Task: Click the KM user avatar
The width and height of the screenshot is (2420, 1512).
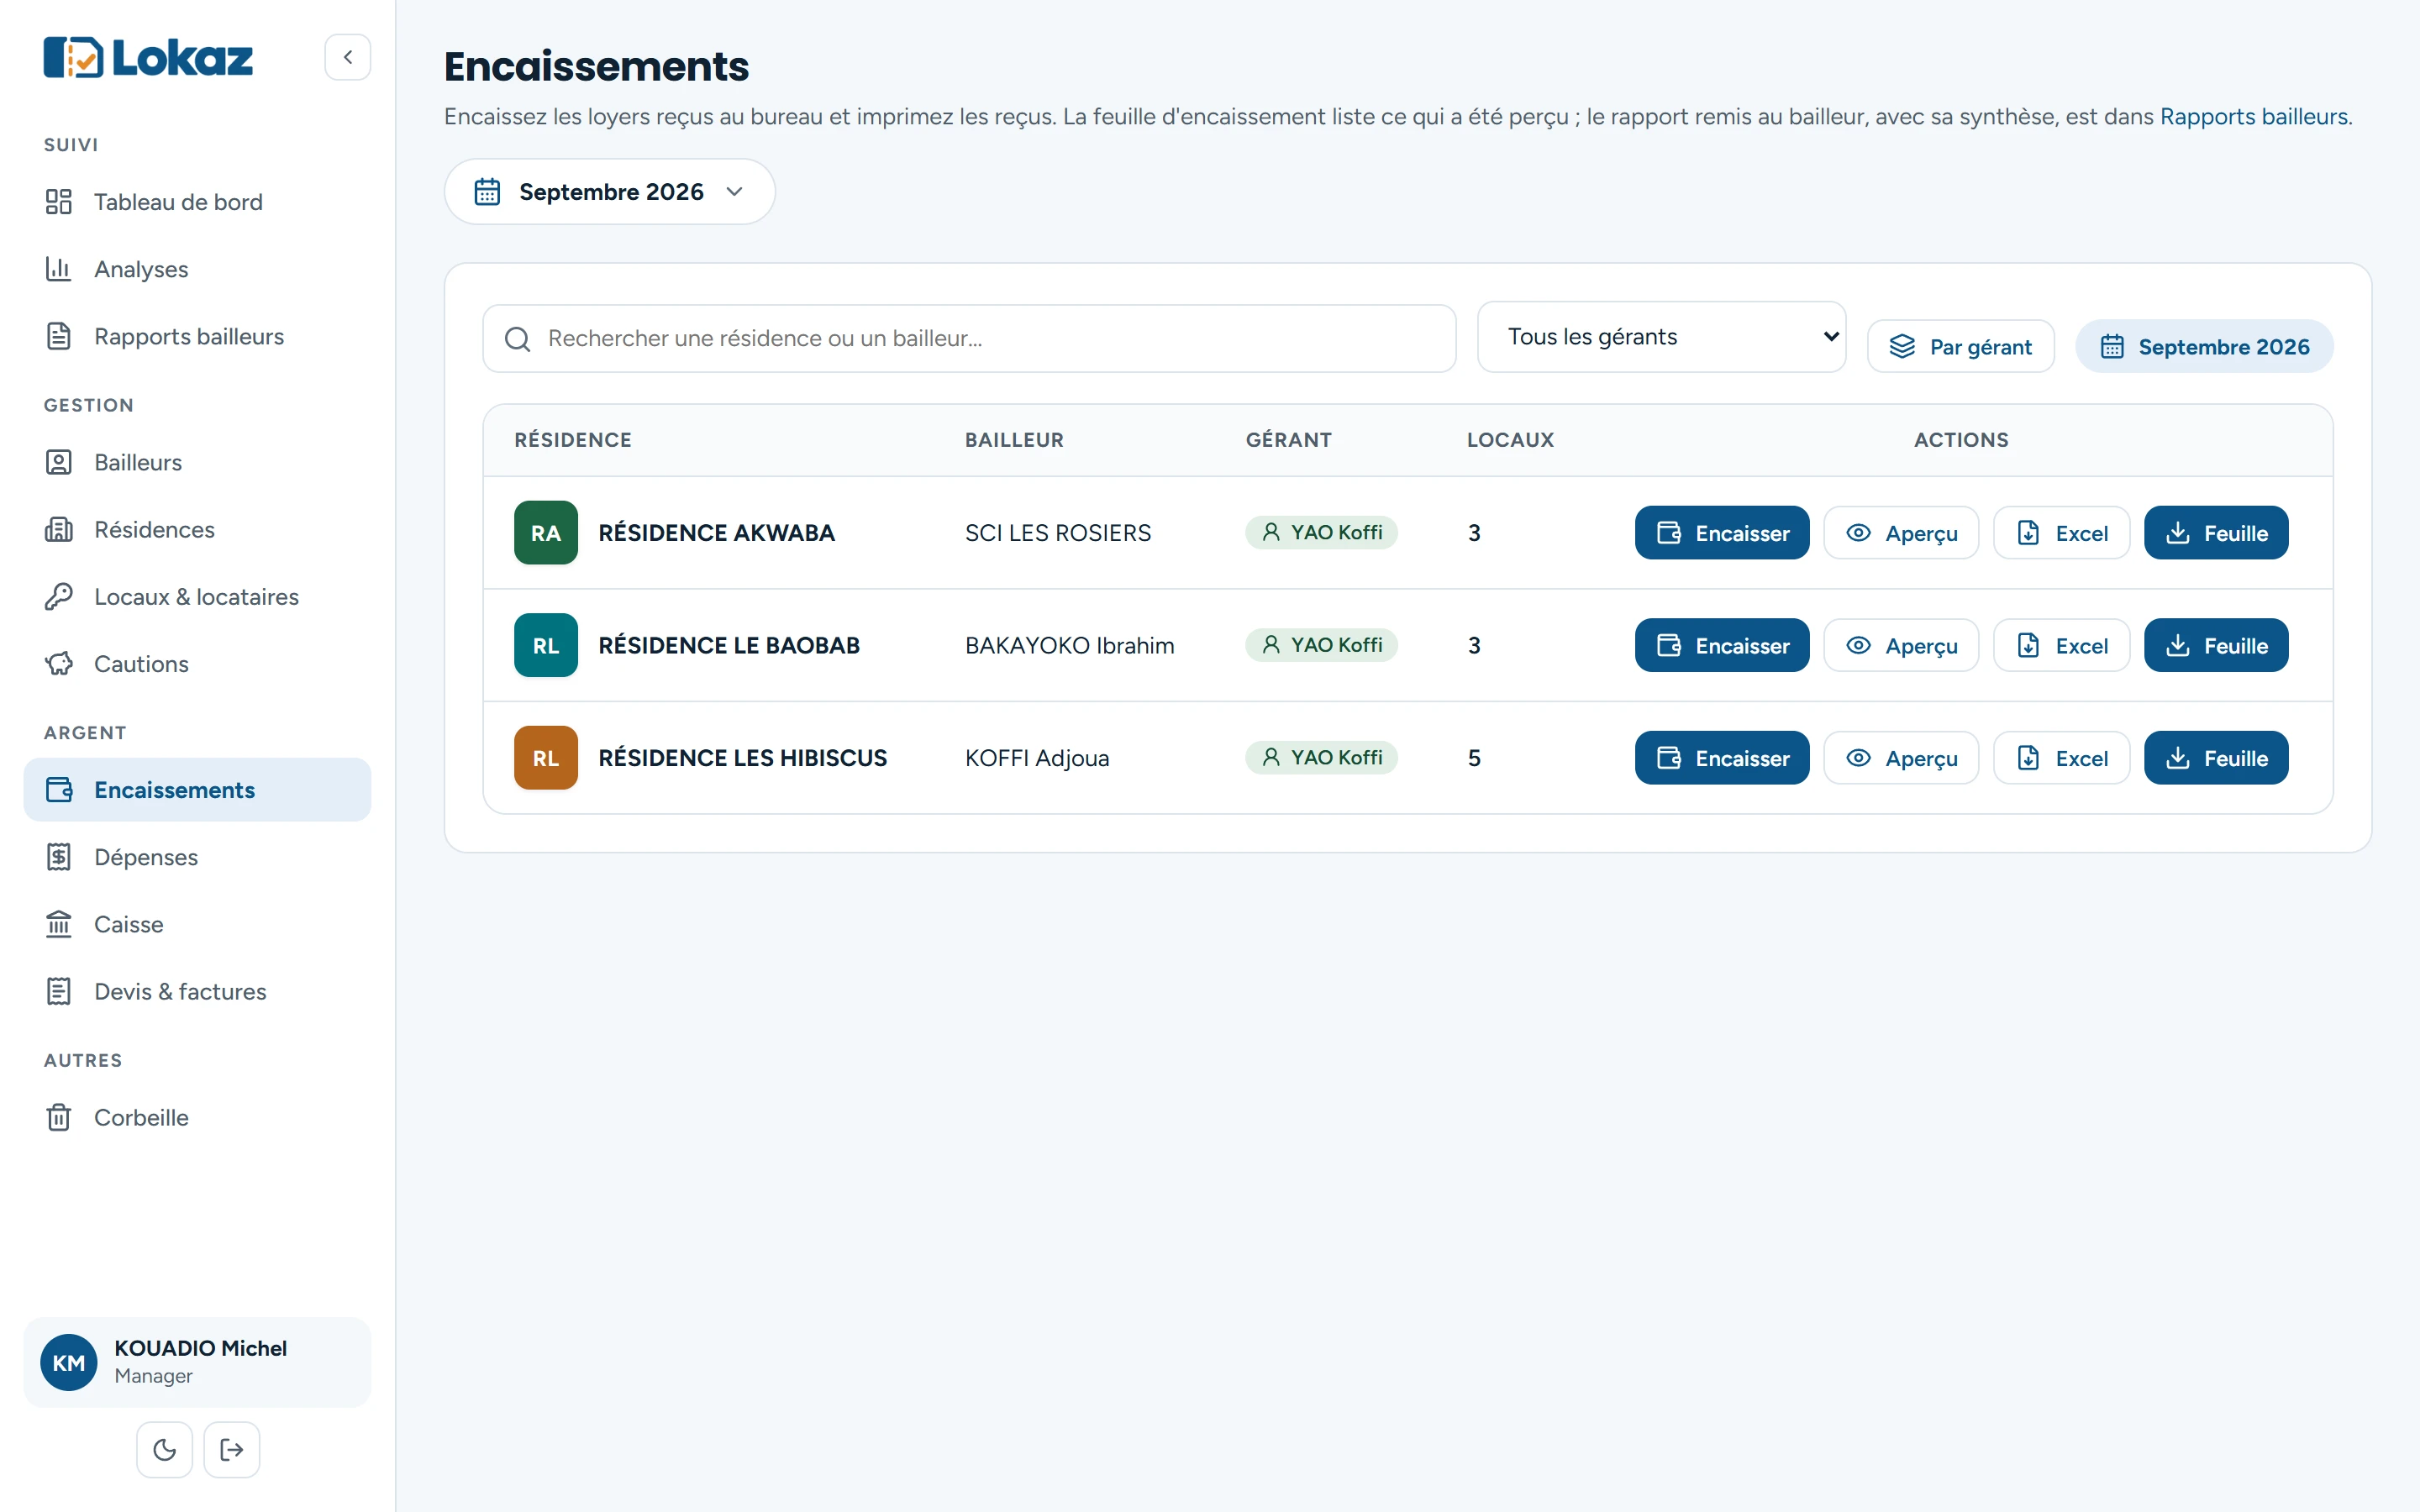Action: click(x=69, y=1362)
